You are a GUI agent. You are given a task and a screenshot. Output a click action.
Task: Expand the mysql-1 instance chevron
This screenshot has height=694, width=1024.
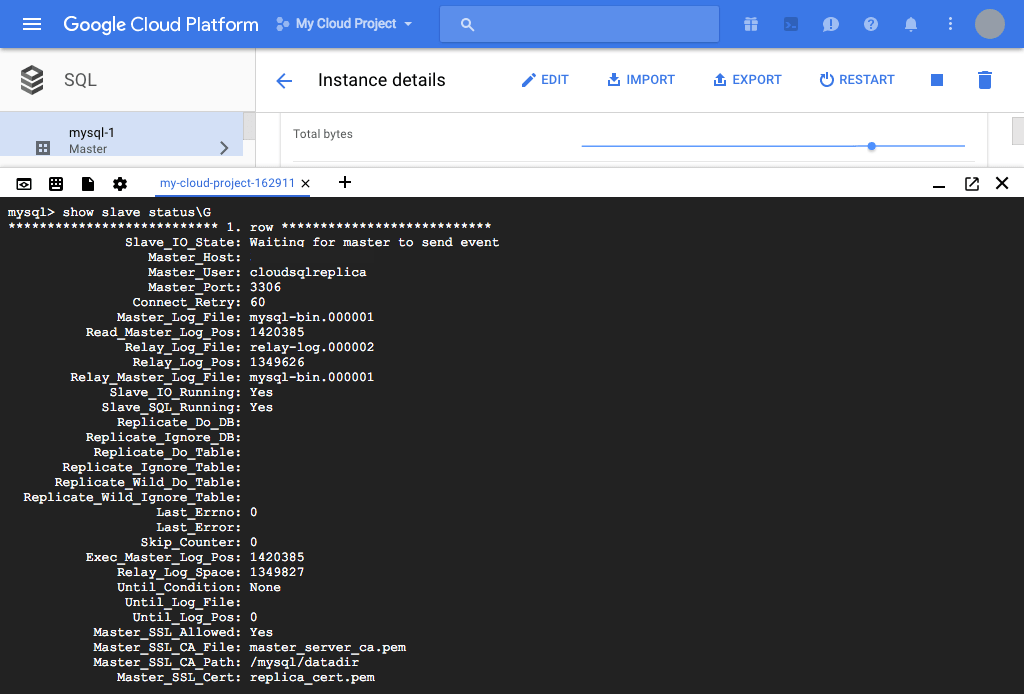tap(224, 148)
